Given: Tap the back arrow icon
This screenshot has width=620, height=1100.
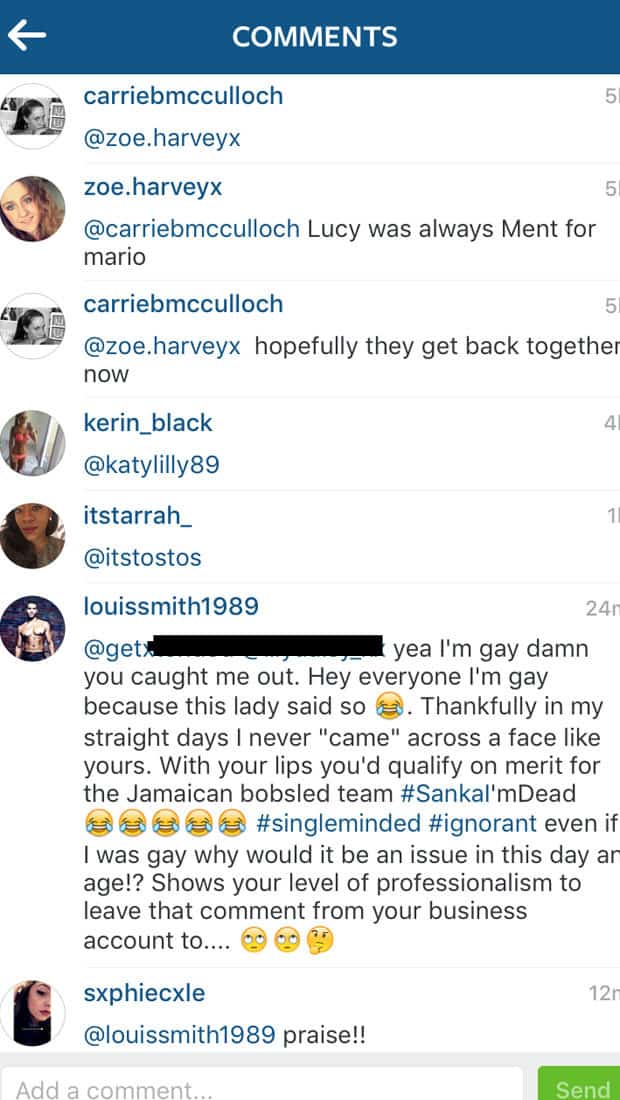Looking at the screenshot, I should [27, 36].
